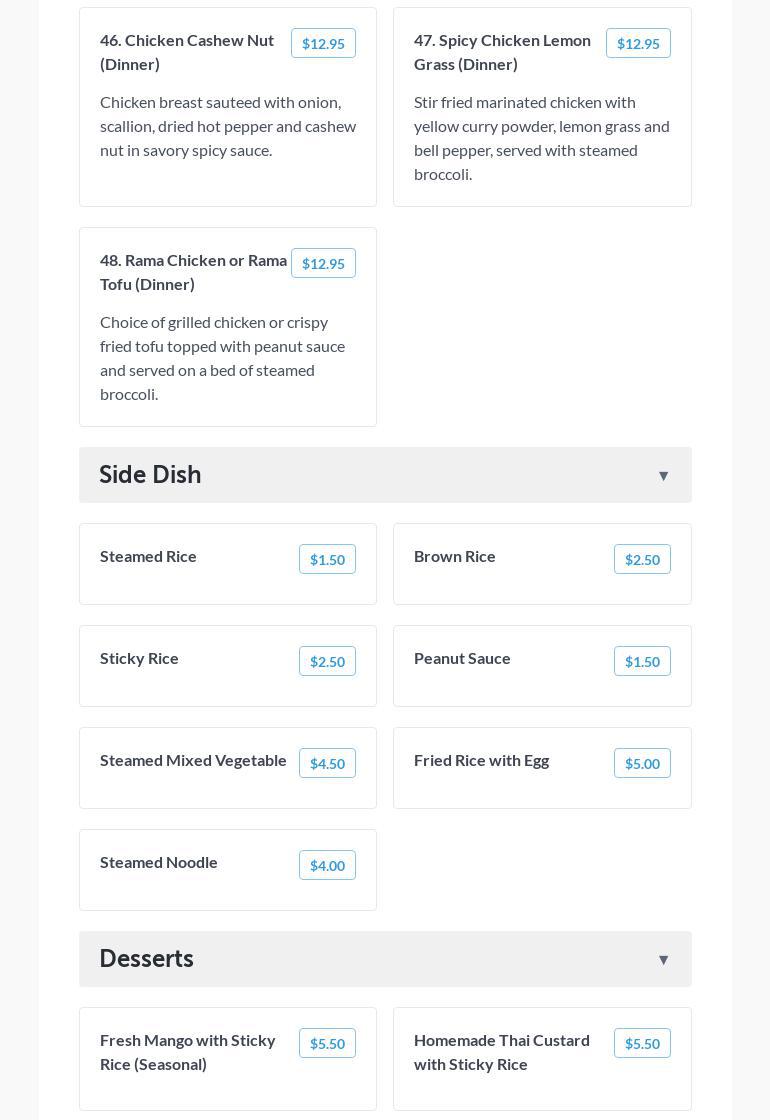Add Brown Rice via $2.50 button
This screenshot has height=1120, width=770.
click(642, 560)
